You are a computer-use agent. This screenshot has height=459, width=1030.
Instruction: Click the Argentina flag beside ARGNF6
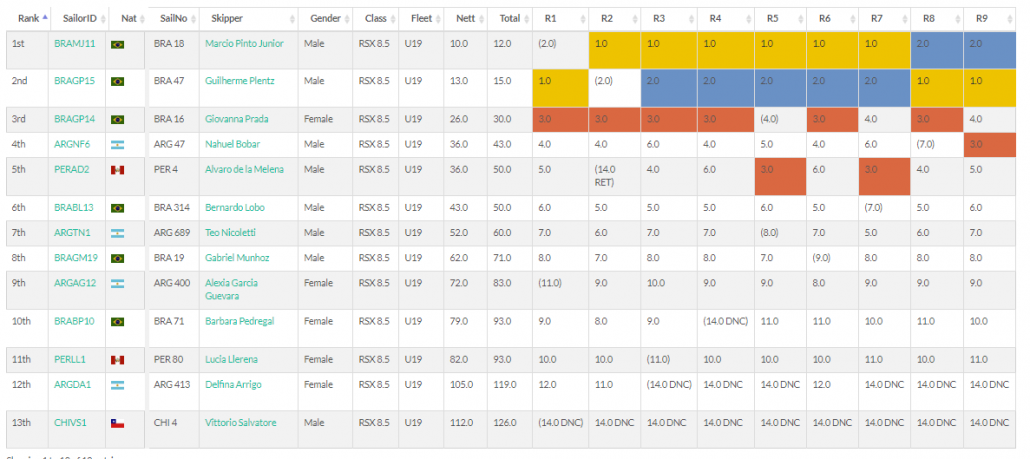click(x=118, y=144)
